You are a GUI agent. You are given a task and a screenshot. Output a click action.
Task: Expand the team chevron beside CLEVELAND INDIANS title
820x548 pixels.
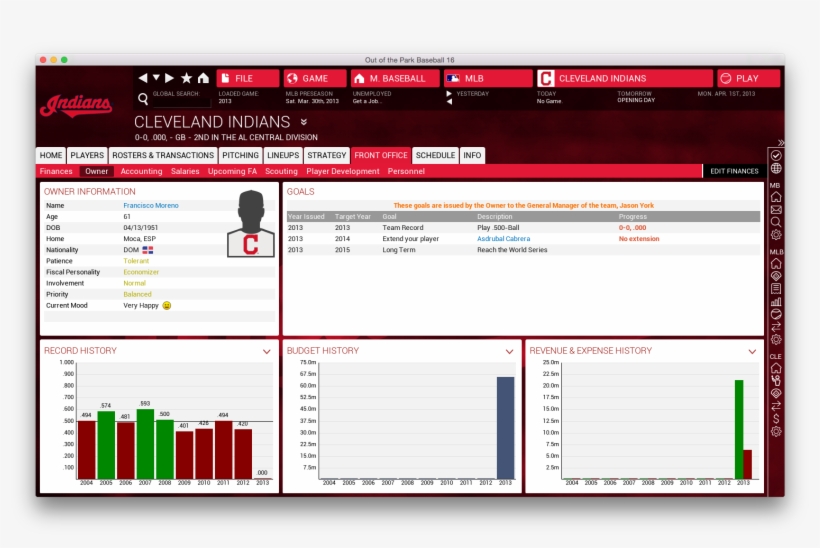click(x=304, y=122)
